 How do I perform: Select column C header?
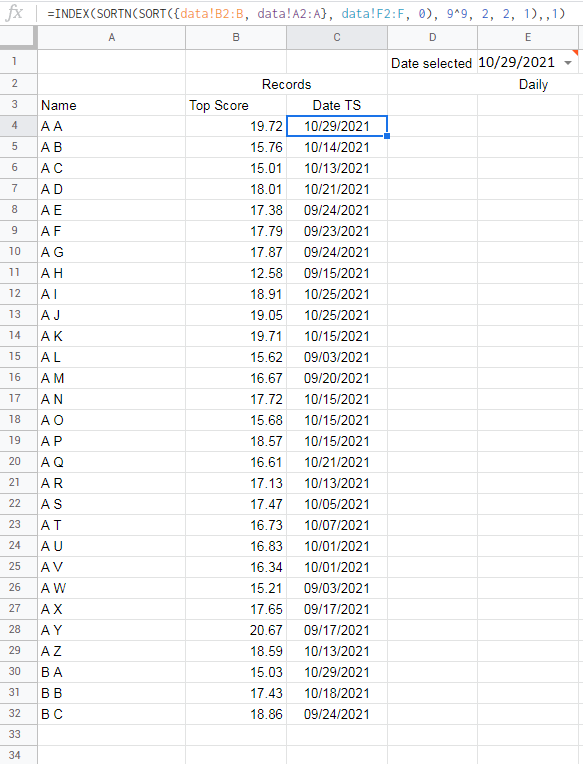pos(337,38)
